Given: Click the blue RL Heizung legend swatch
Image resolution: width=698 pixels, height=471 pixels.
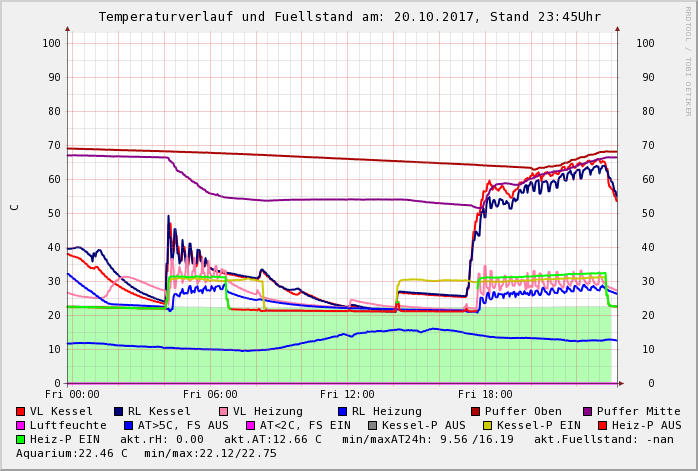Looking at the screenshot, I should [x=341, y=411].
